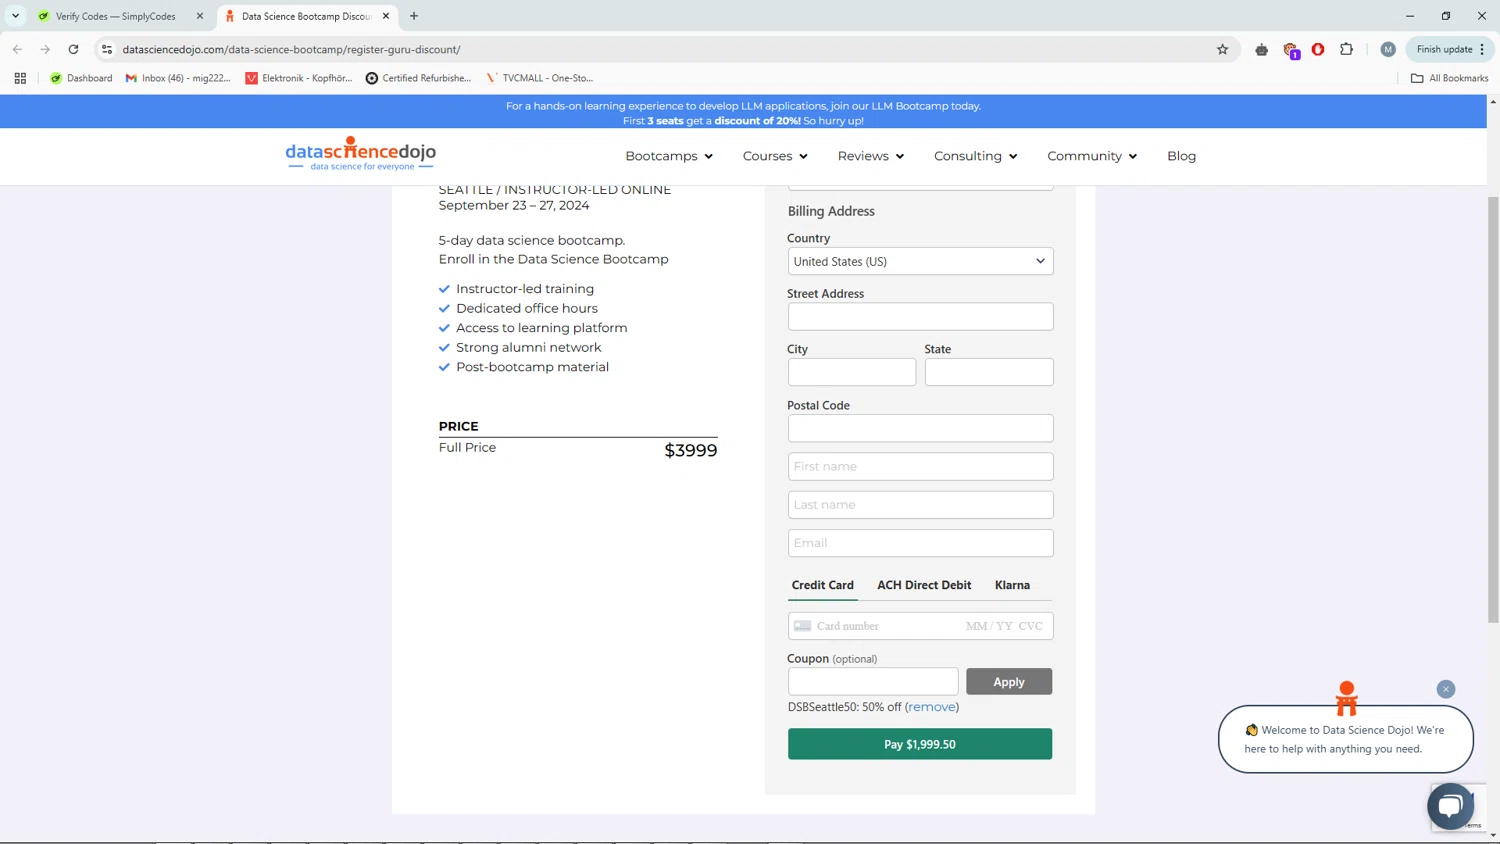Focus the City input field

point(851,372)
